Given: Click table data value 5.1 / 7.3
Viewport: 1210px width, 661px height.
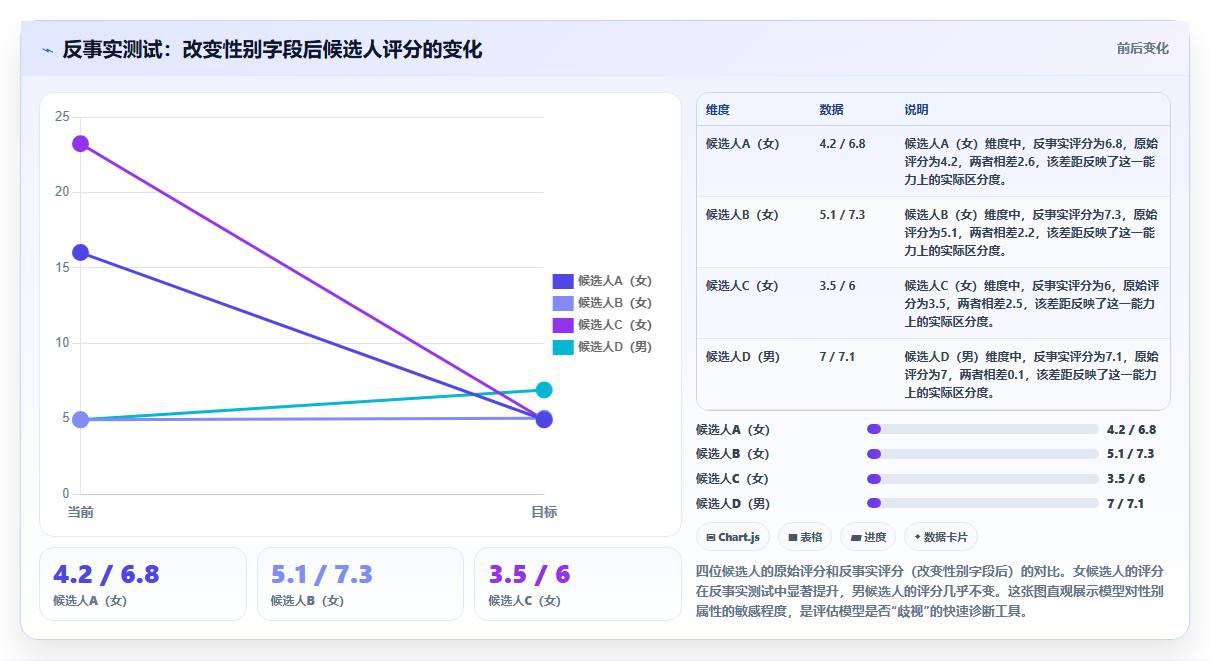Looking at the screenshot, I should click(842, 215).
